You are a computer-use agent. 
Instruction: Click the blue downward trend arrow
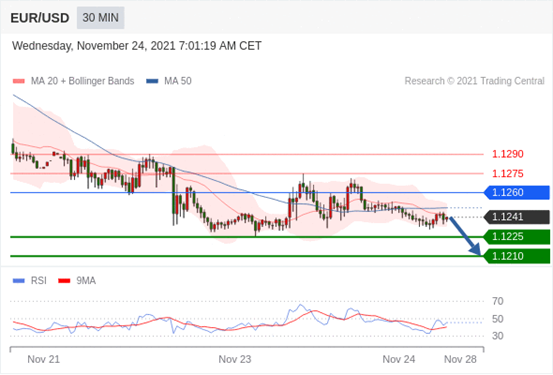pyautogui.click(x=465, y=236)
